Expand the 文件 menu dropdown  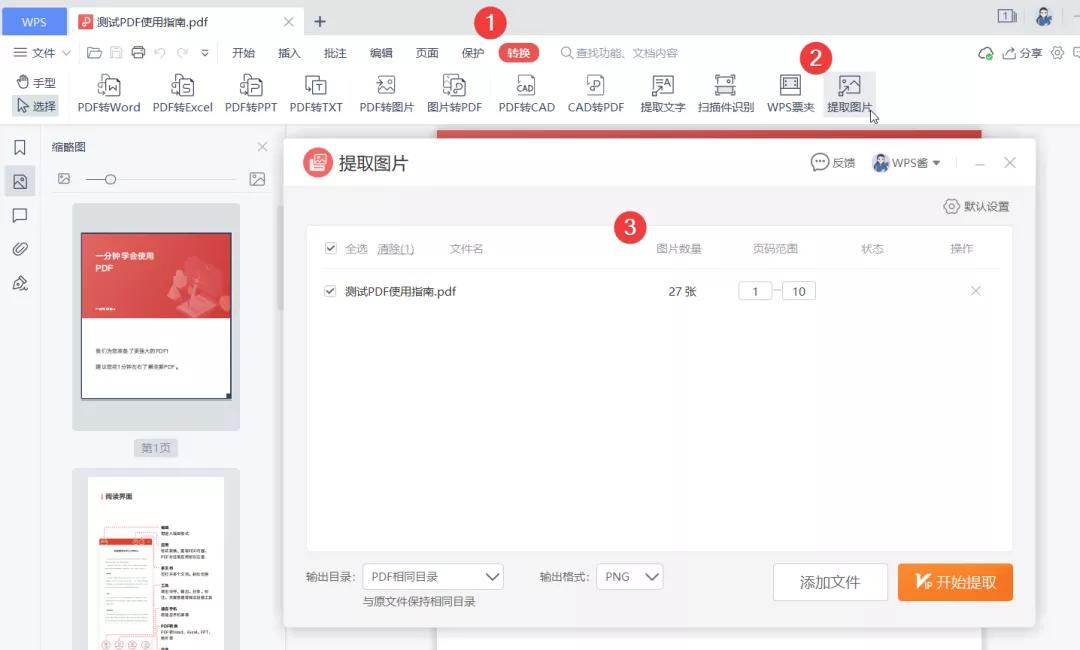tap(41, 52)
